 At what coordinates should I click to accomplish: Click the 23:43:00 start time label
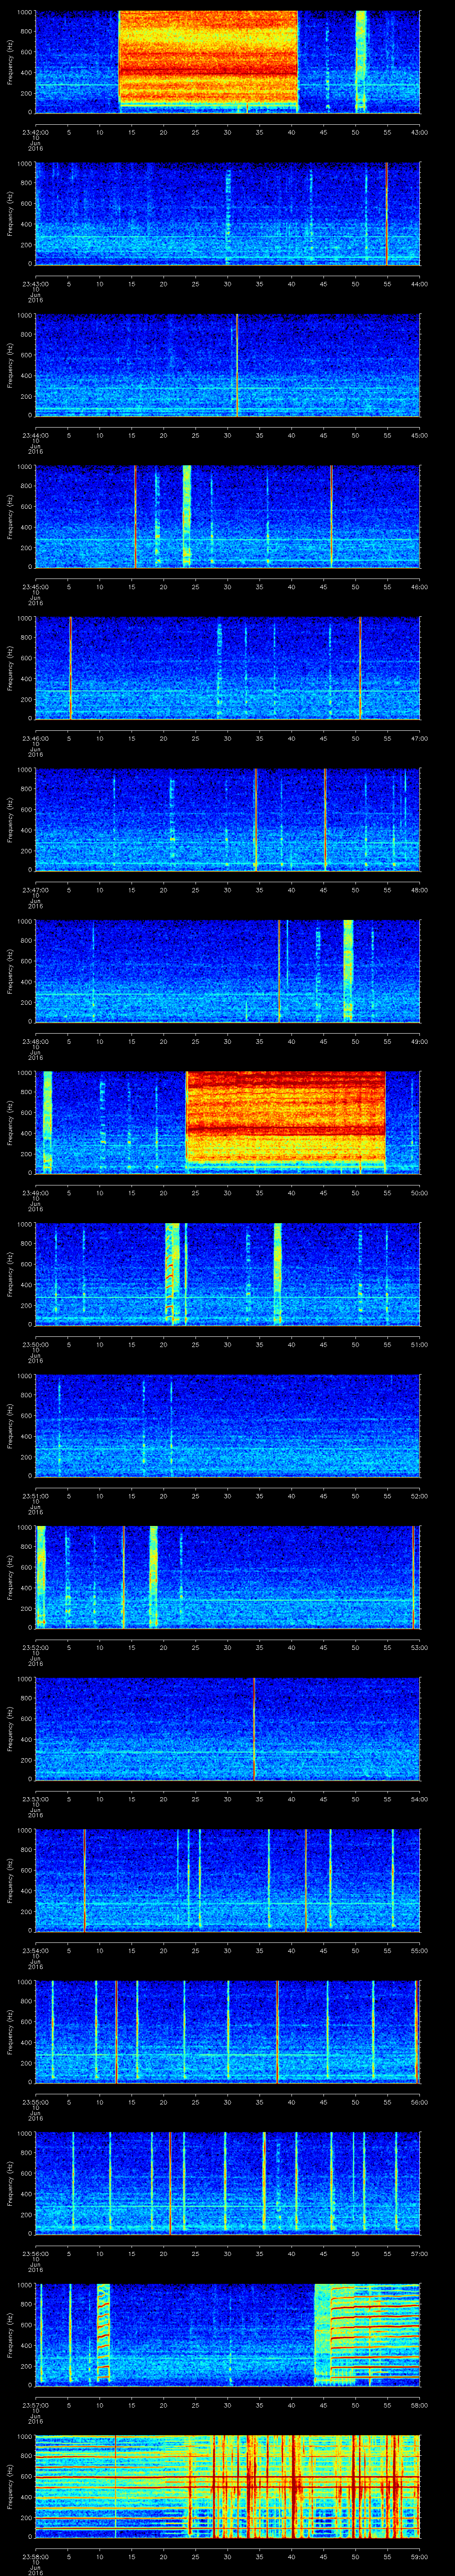click(x=36, y=284)
